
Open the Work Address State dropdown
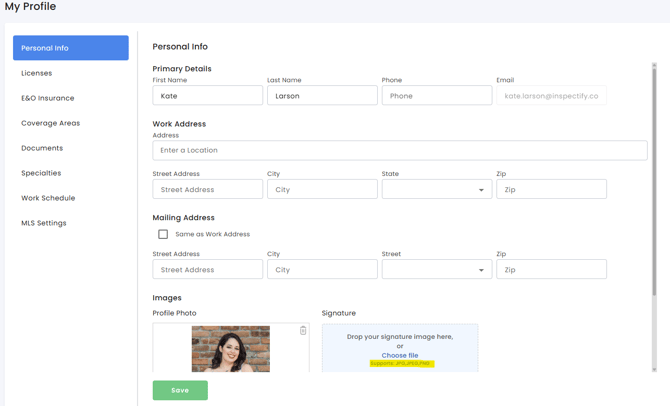coord(437,189)
